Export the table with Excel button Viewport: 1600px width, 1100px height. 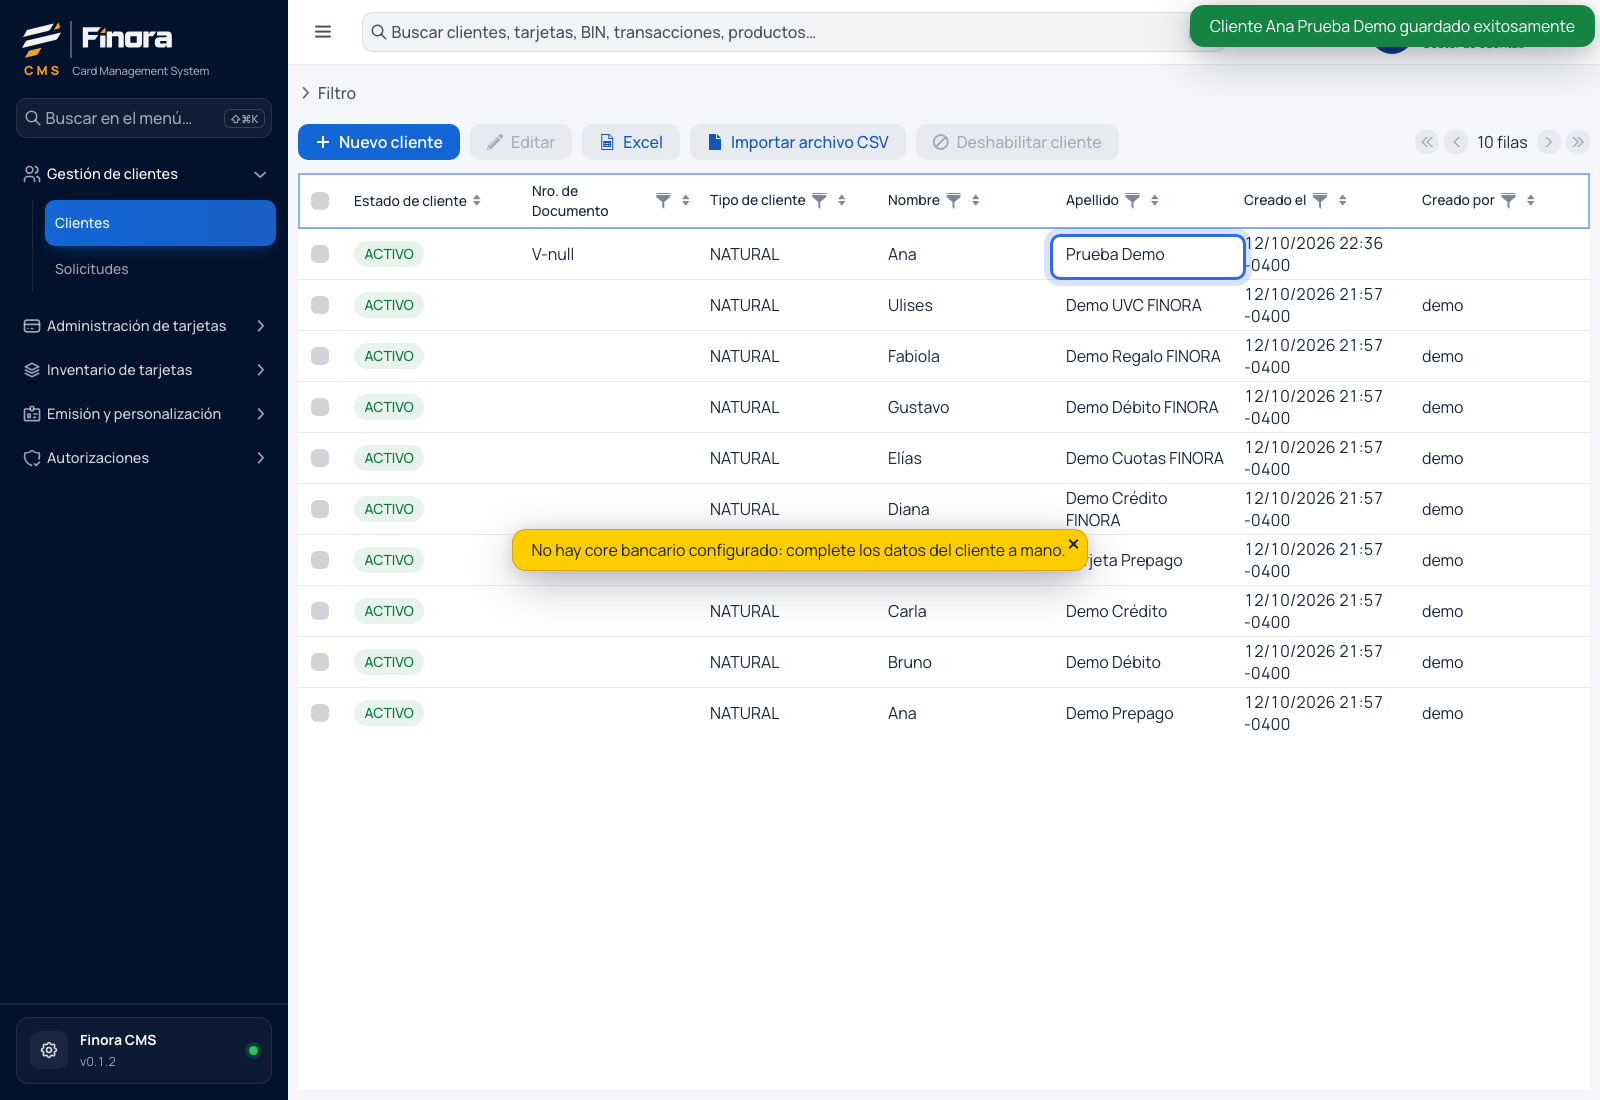pos(631,142)
